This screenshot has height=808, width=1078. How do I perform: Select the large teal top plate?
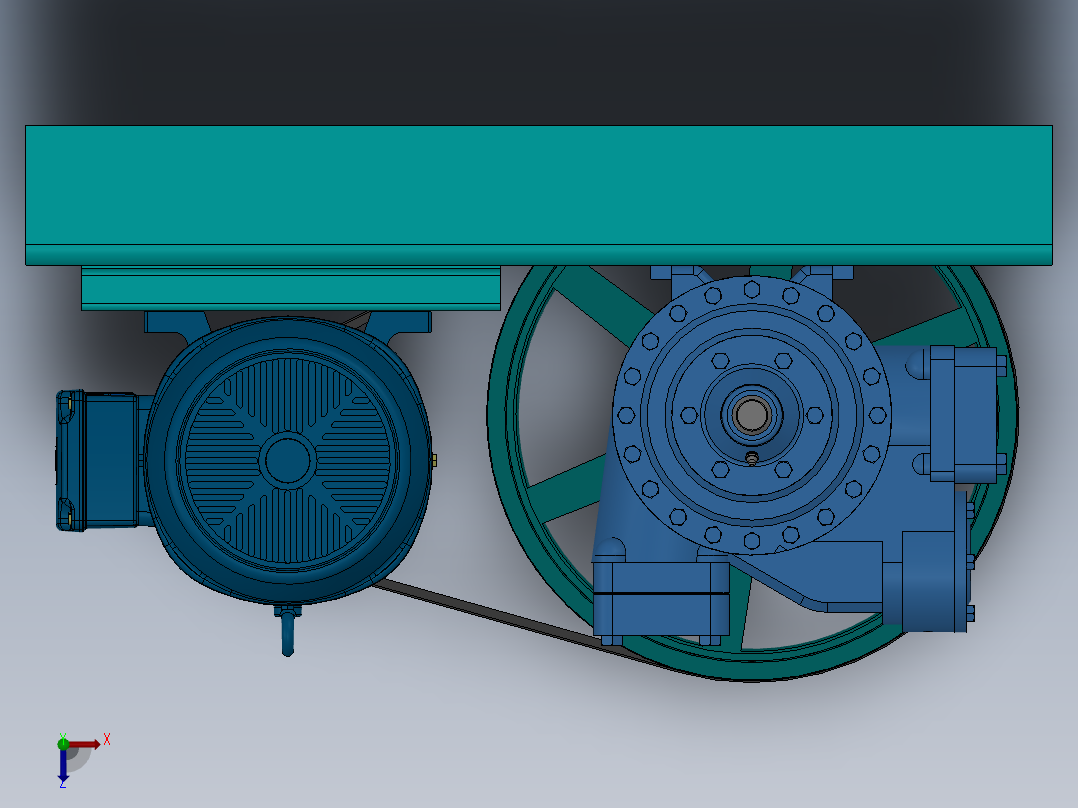pyautogui.click(x=538, y=195)
